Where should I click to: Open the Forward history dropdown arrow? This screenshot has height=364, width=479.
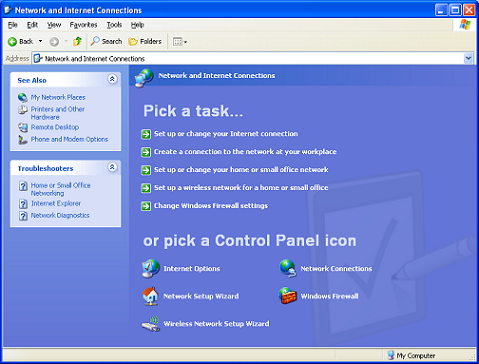pos(66,41)
